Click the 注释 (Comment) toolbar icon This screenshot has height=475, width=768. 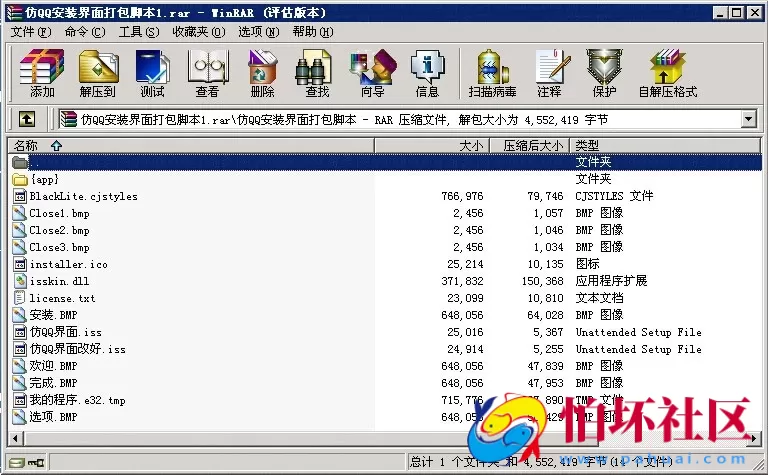552,66
